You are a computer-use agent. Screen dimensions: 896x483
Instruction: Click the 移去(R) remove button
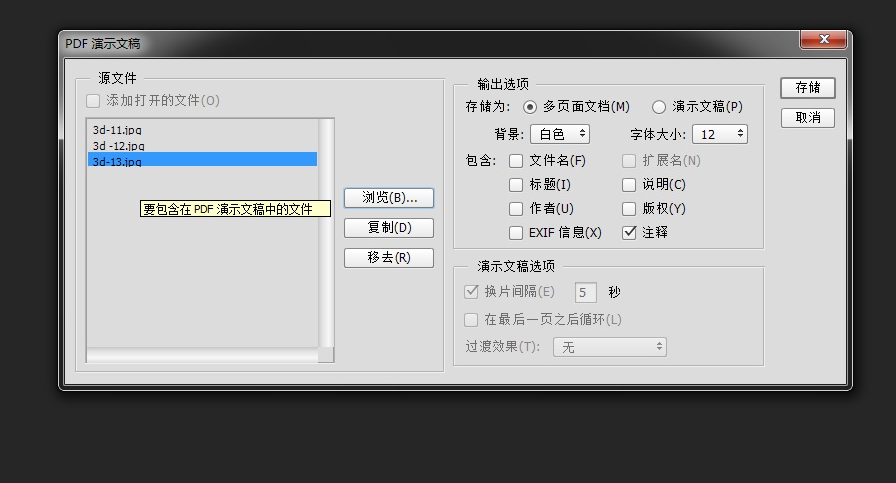coord(389,257)
